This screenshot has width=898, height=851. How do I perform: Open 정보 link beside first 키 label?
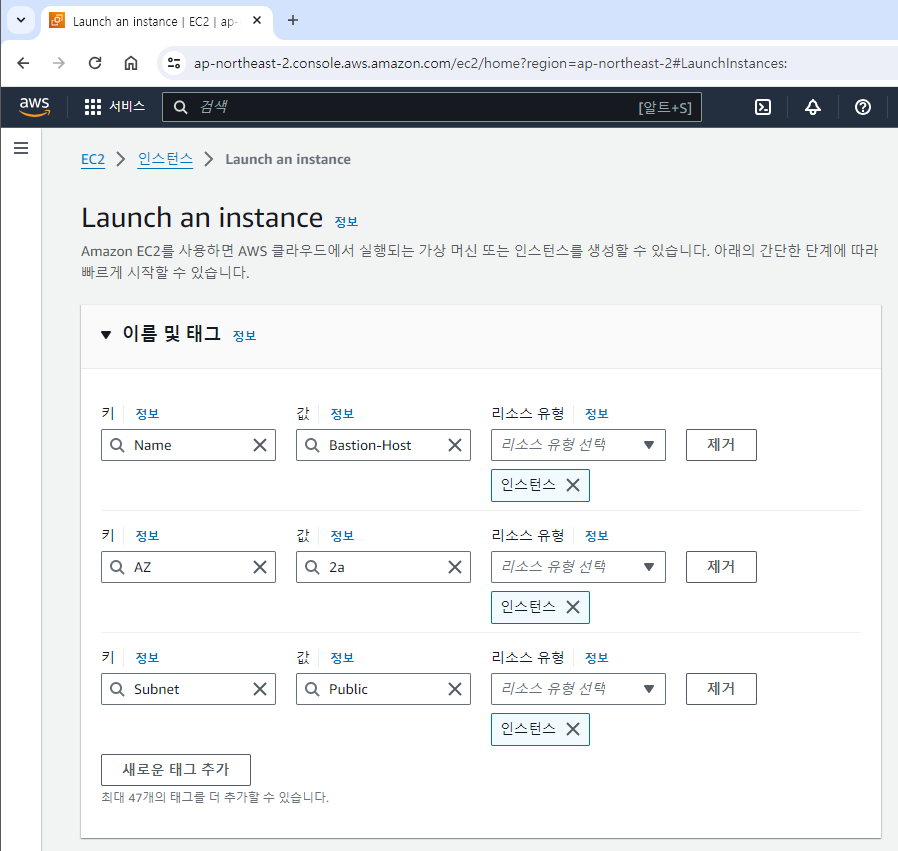tap(147, 414)
